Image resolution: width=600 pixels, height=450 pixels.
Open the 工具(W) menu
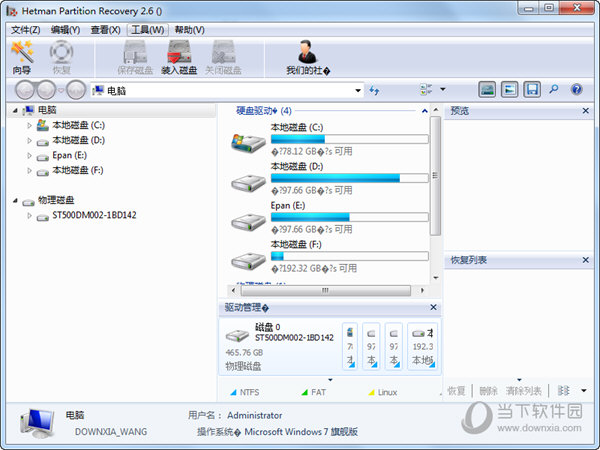pos(148,30)
